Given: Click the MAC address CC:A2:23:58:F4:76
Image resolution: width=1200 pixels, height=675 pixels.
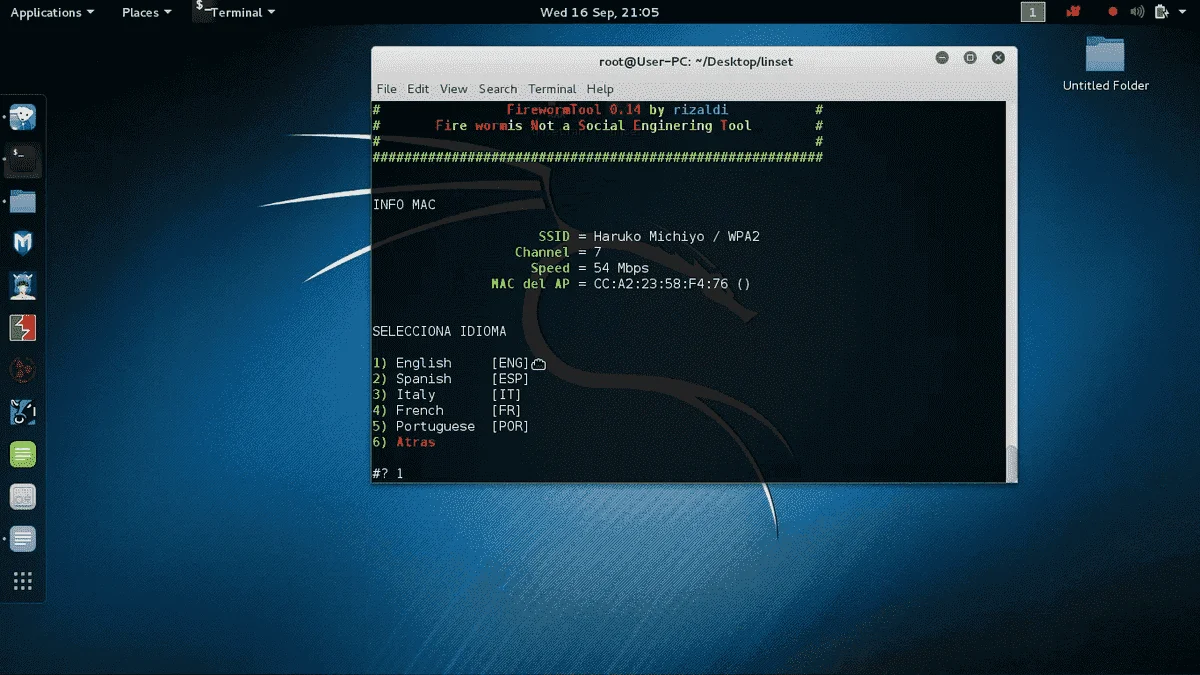Looking at the screenshot, I should point(661,285).
